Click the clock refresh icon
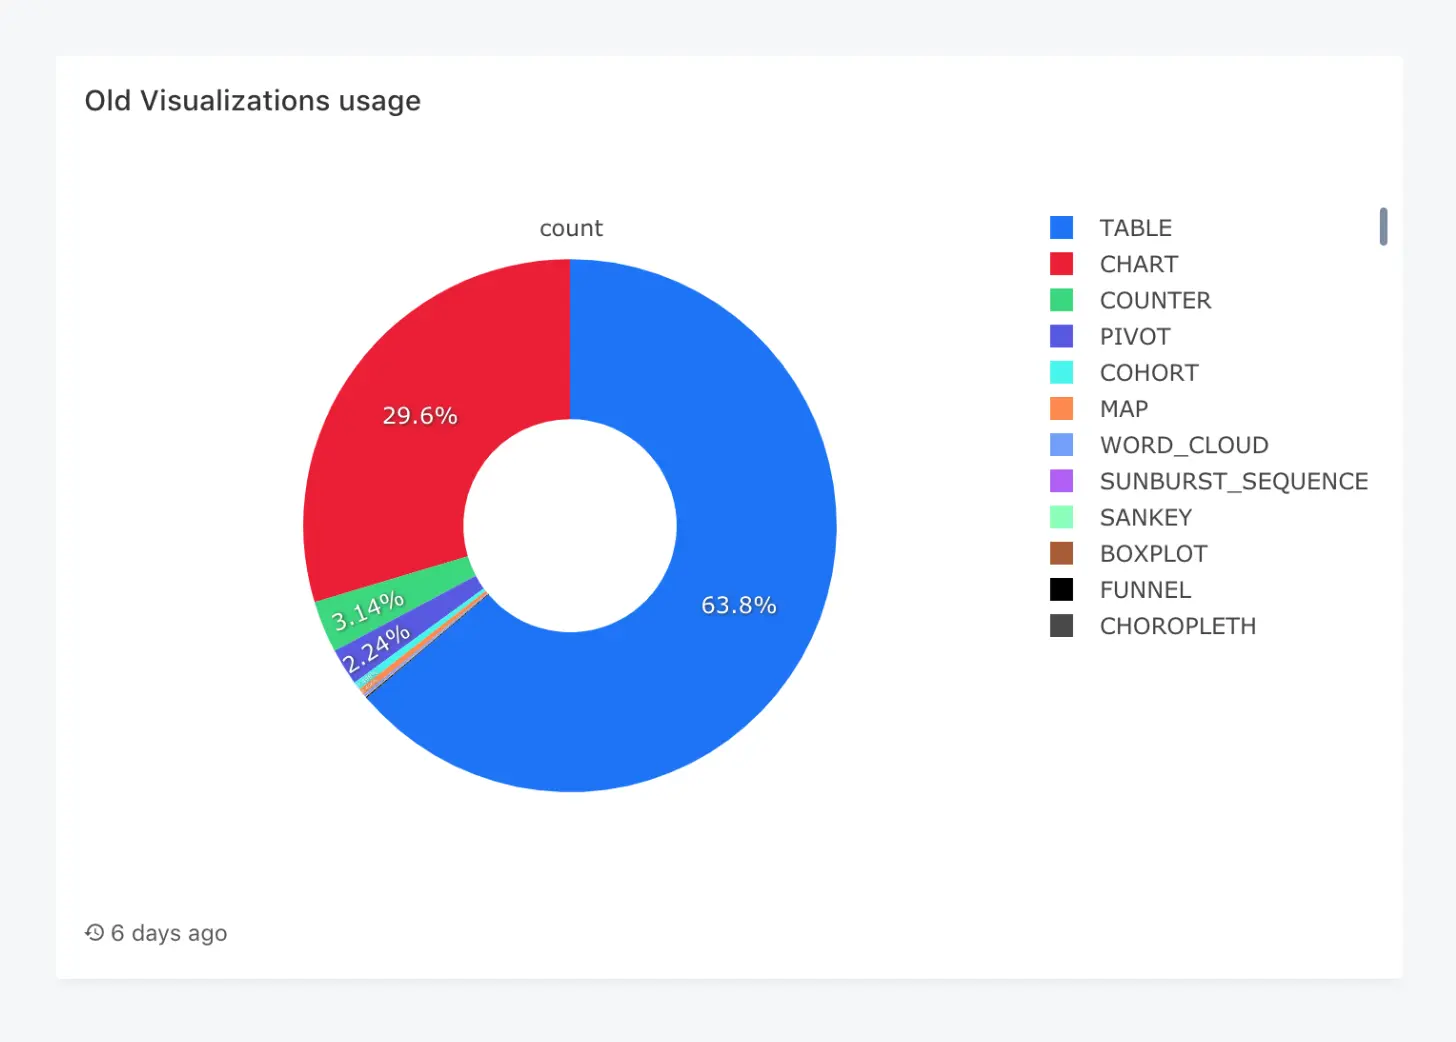1456x1042 pixels. tap(95, 932)
